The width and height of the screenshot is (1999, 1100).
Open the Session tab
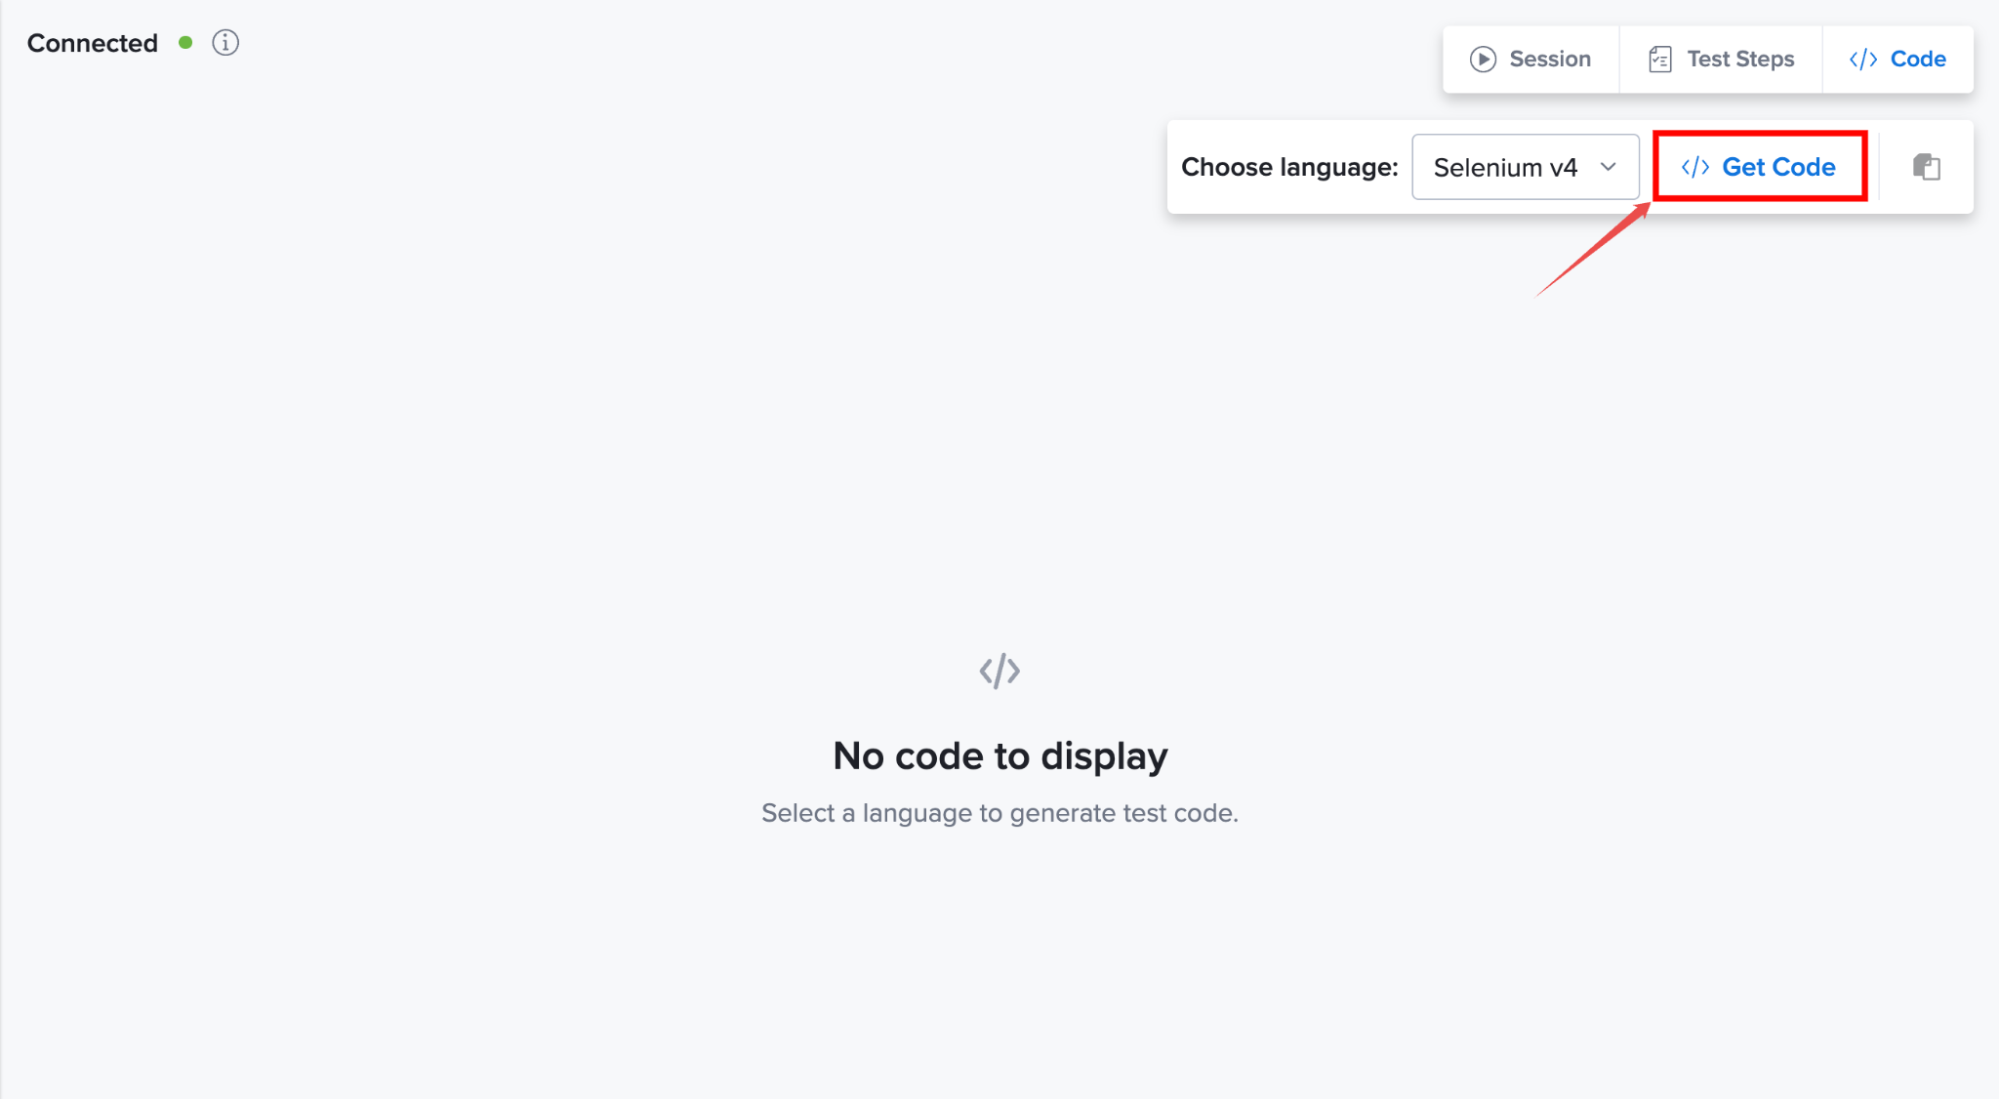coord(1531,59)
